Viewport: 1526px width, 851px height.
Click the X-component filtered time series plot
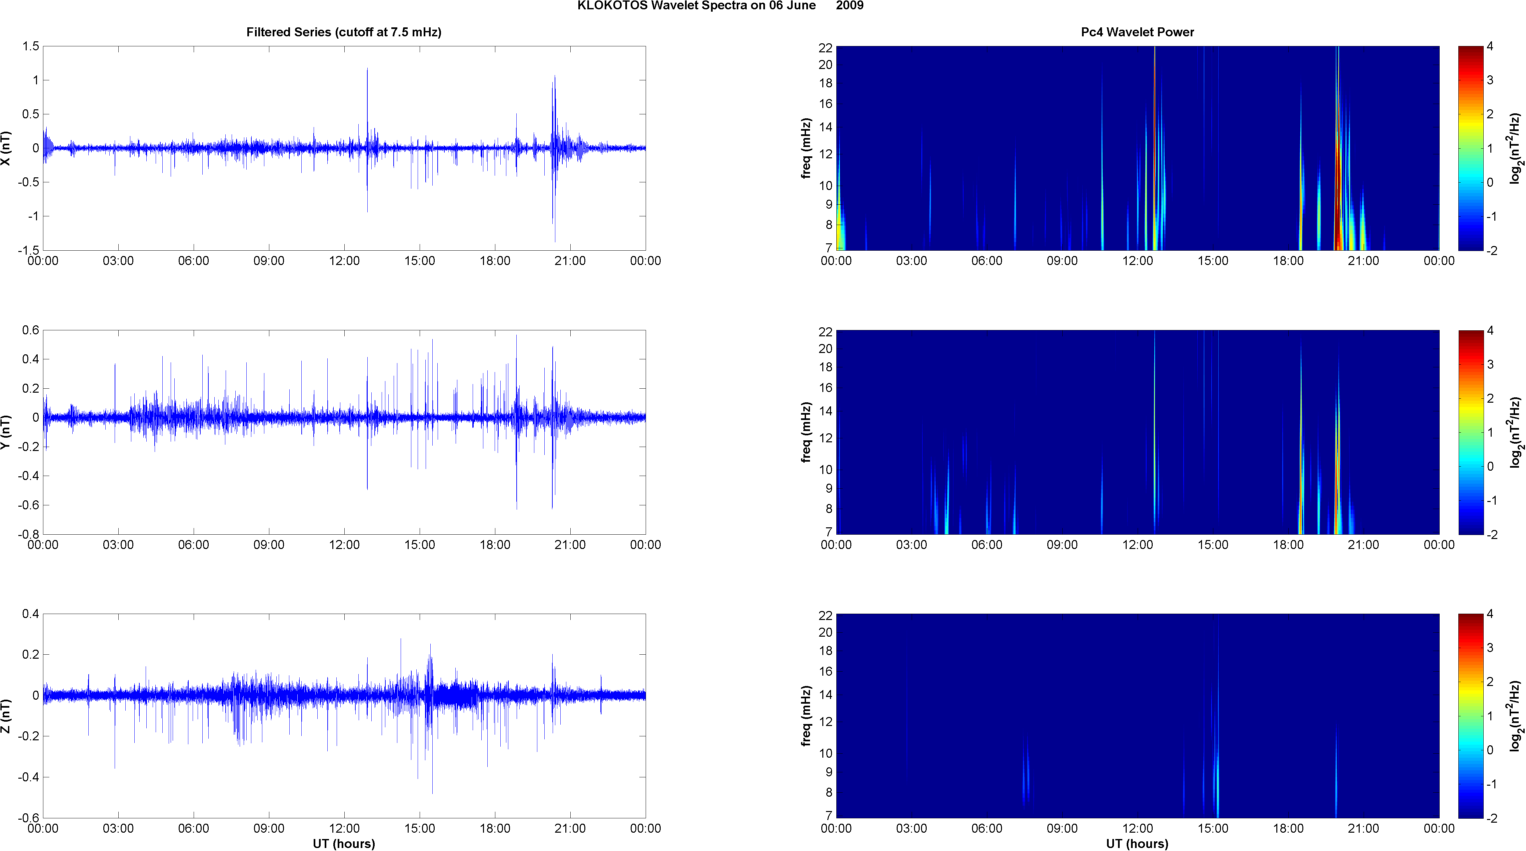(344, 148)
